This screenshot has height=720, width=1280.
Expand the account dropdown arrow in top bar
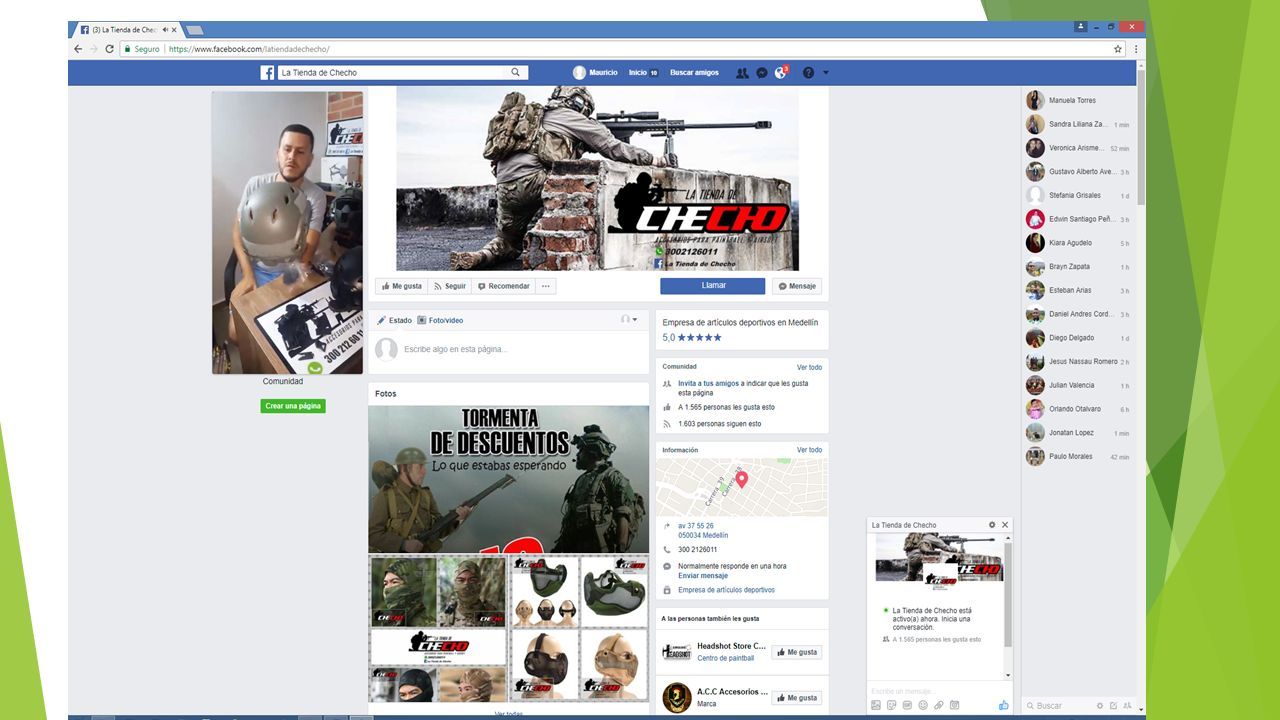(x=826, y=73)
